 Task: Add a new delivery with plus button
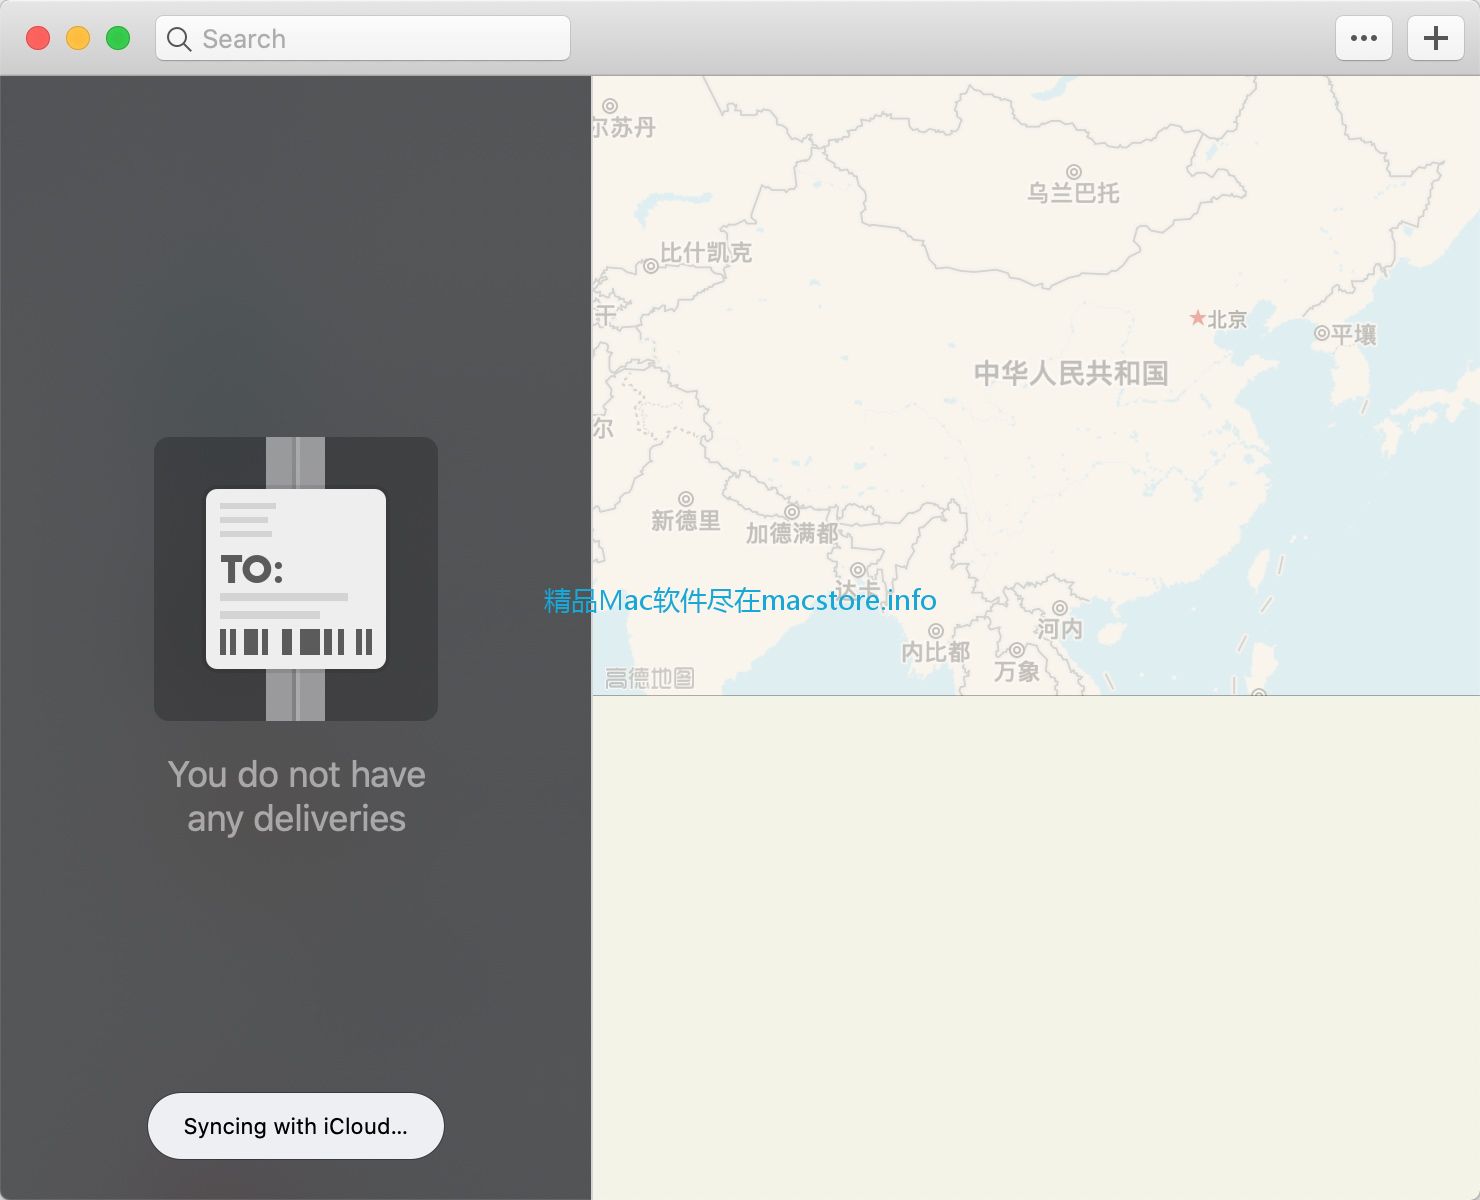(1436, 39)
